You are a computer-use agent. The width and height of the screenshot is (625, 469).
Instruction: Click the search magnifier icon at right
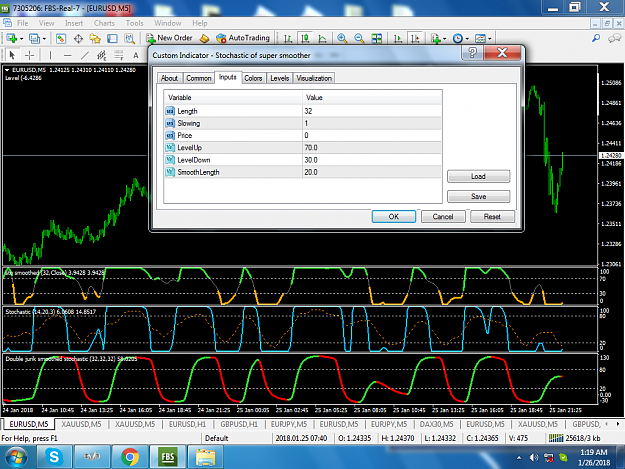tap(596, 38)
